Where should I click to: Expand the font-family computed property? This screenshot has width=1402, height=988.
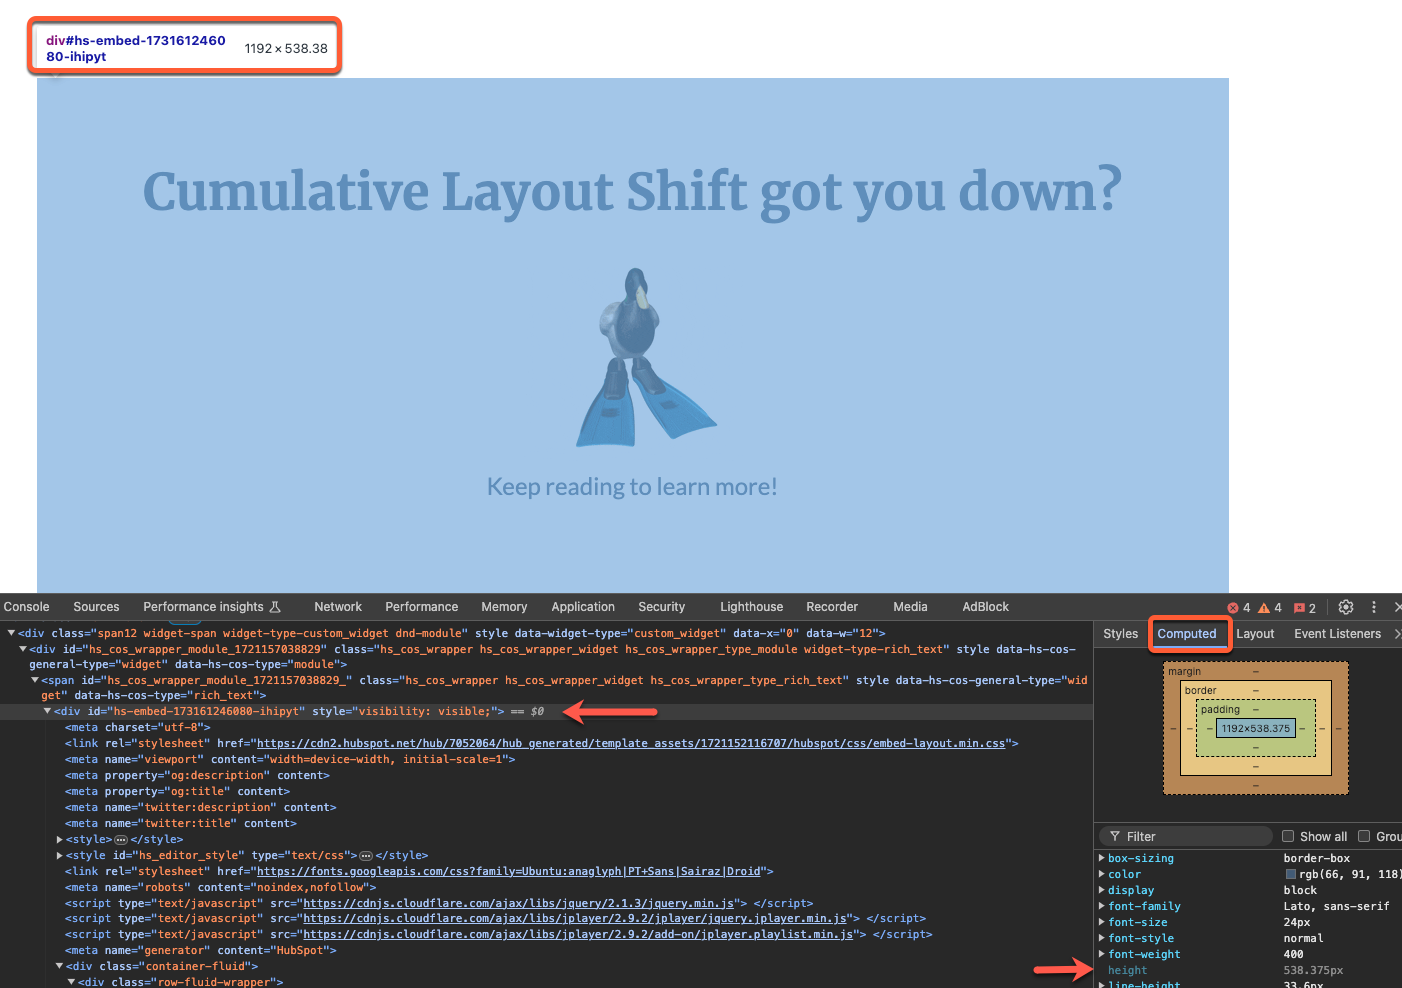click(1103, 906)
